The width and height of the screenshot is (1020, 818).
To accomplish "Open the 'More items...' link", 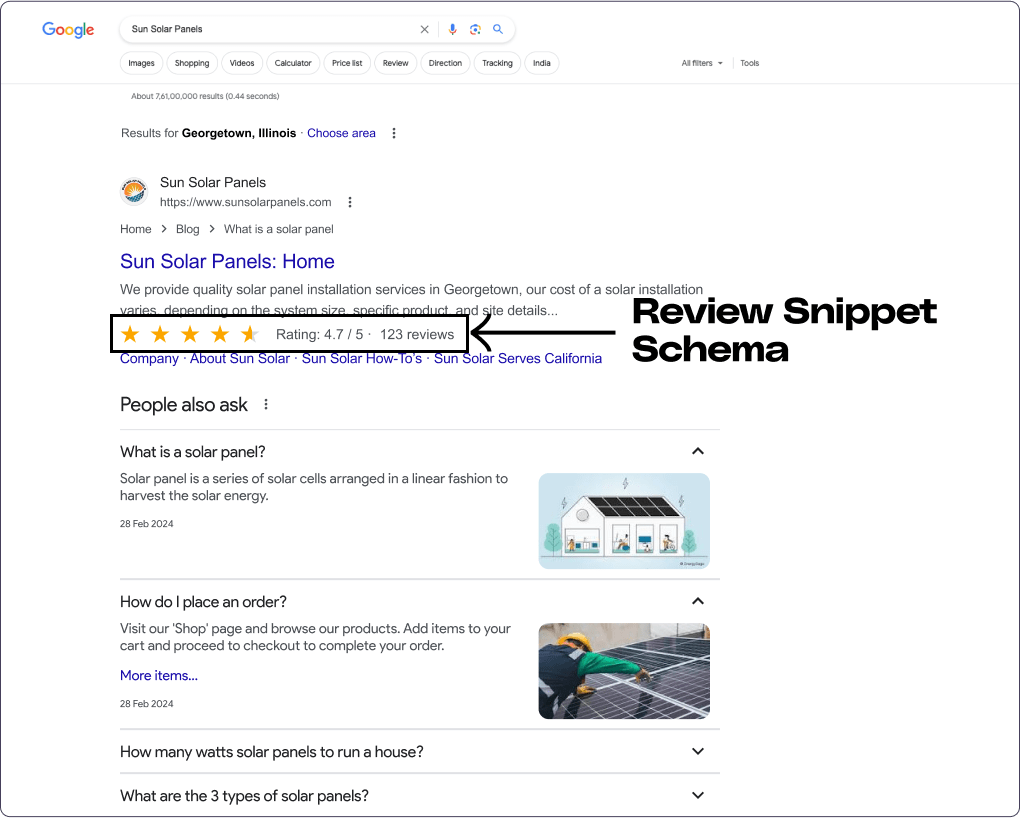I will (158, 674).
